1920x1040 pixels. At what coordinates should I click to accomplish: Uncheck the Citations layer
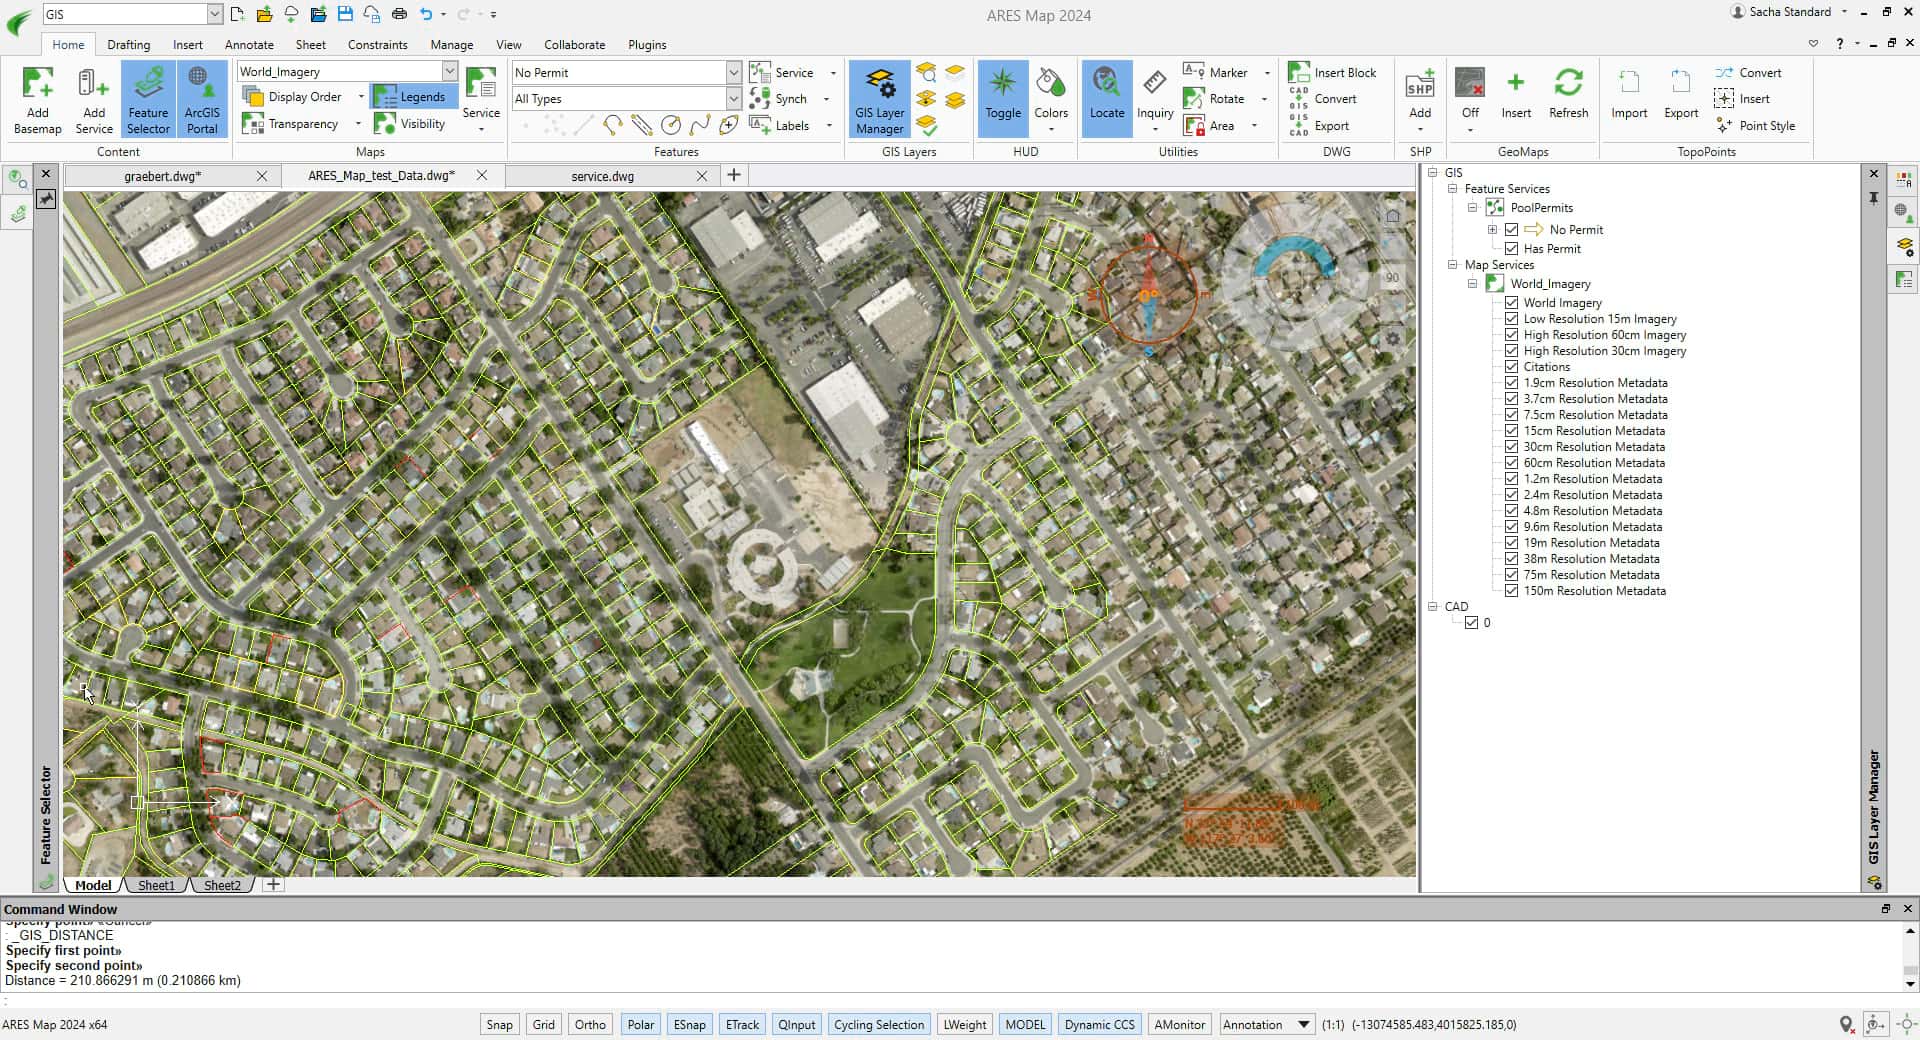coord(1511,366)
